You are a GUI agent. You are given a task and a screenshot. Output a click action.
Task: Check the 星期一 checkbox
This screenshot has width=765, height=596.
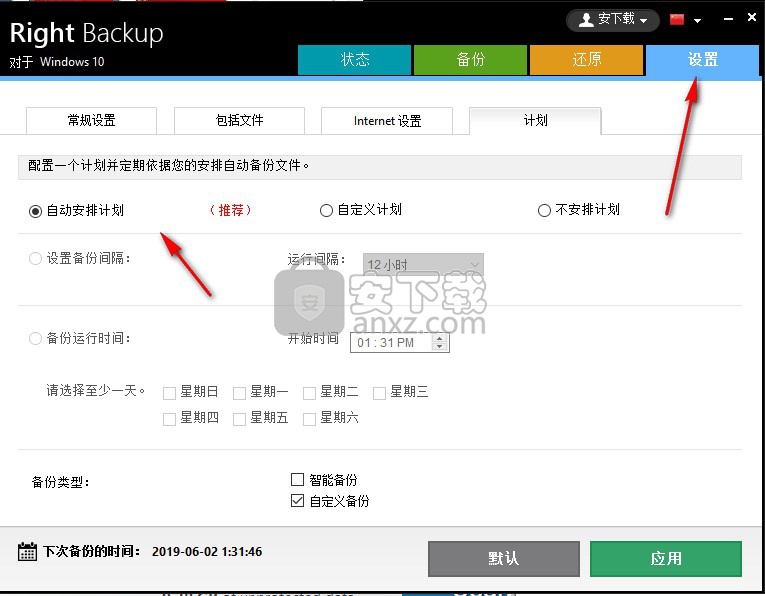coord(239,393)
